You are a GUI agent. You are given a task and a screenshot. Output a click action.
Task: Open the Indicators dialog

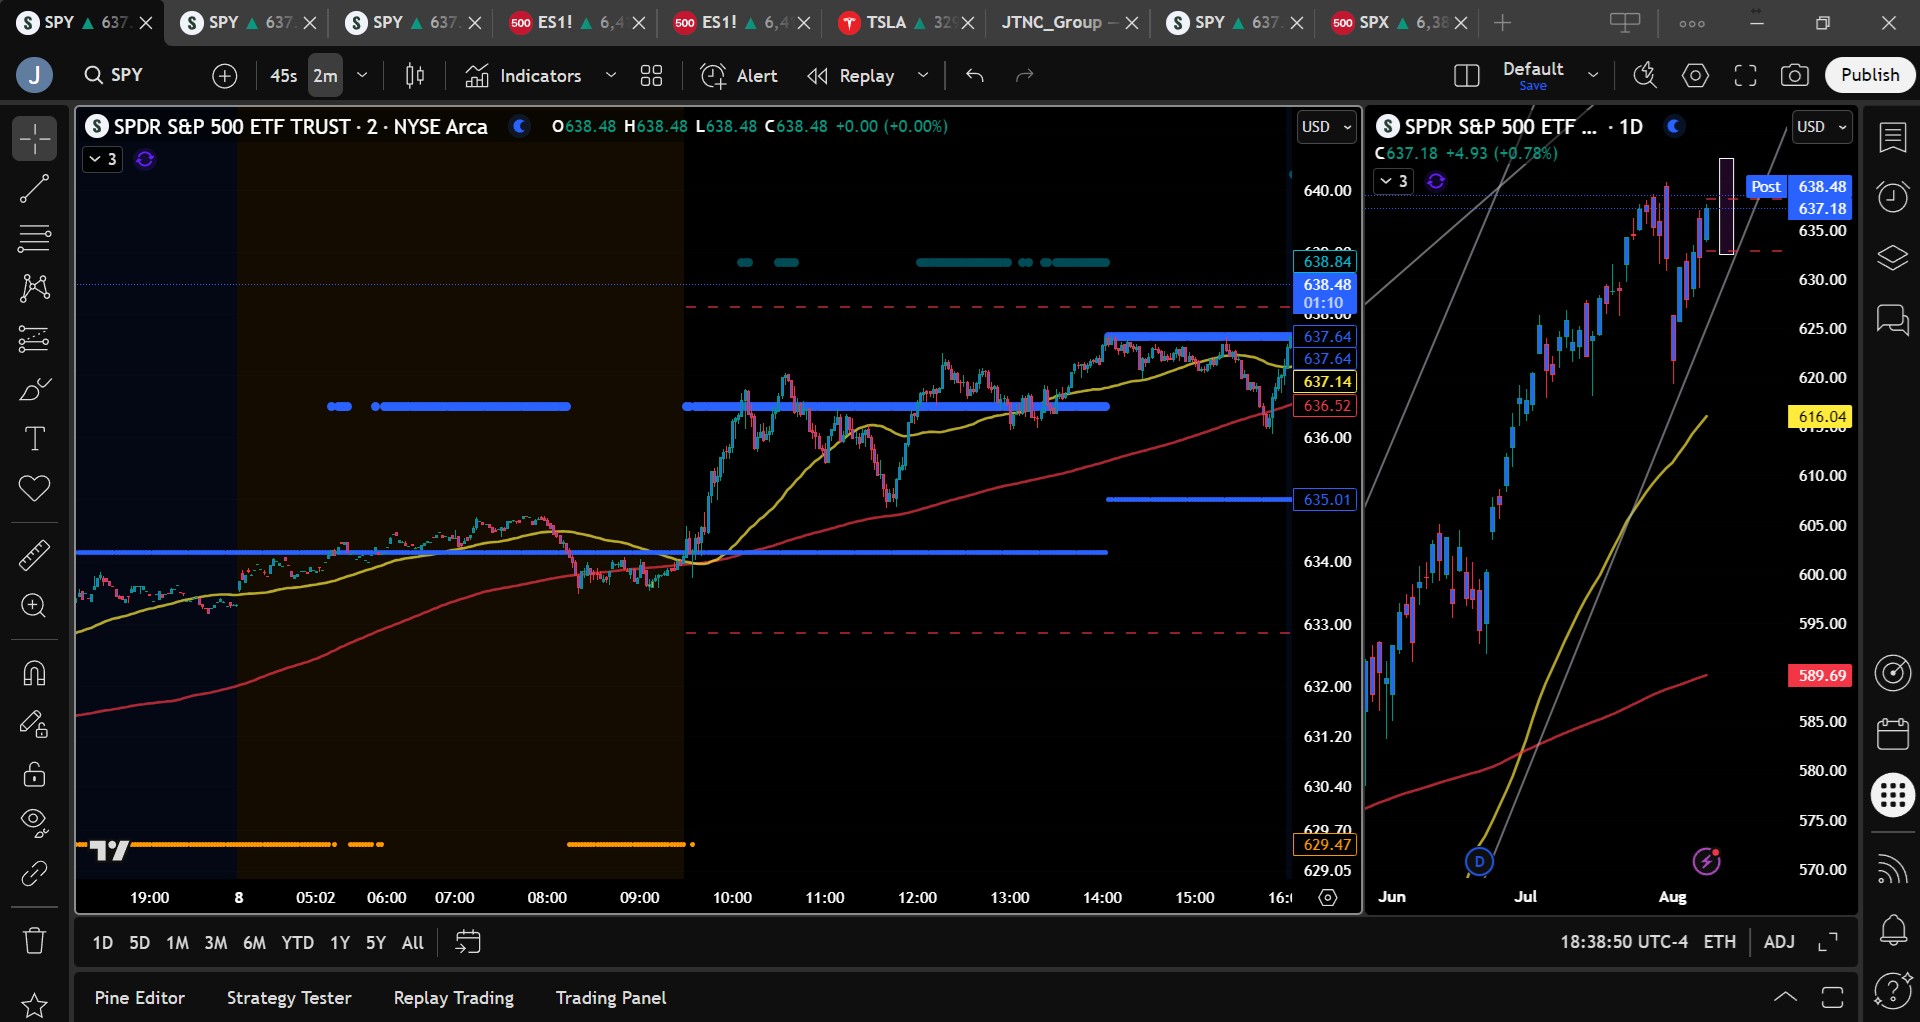[x=523, y=75]
